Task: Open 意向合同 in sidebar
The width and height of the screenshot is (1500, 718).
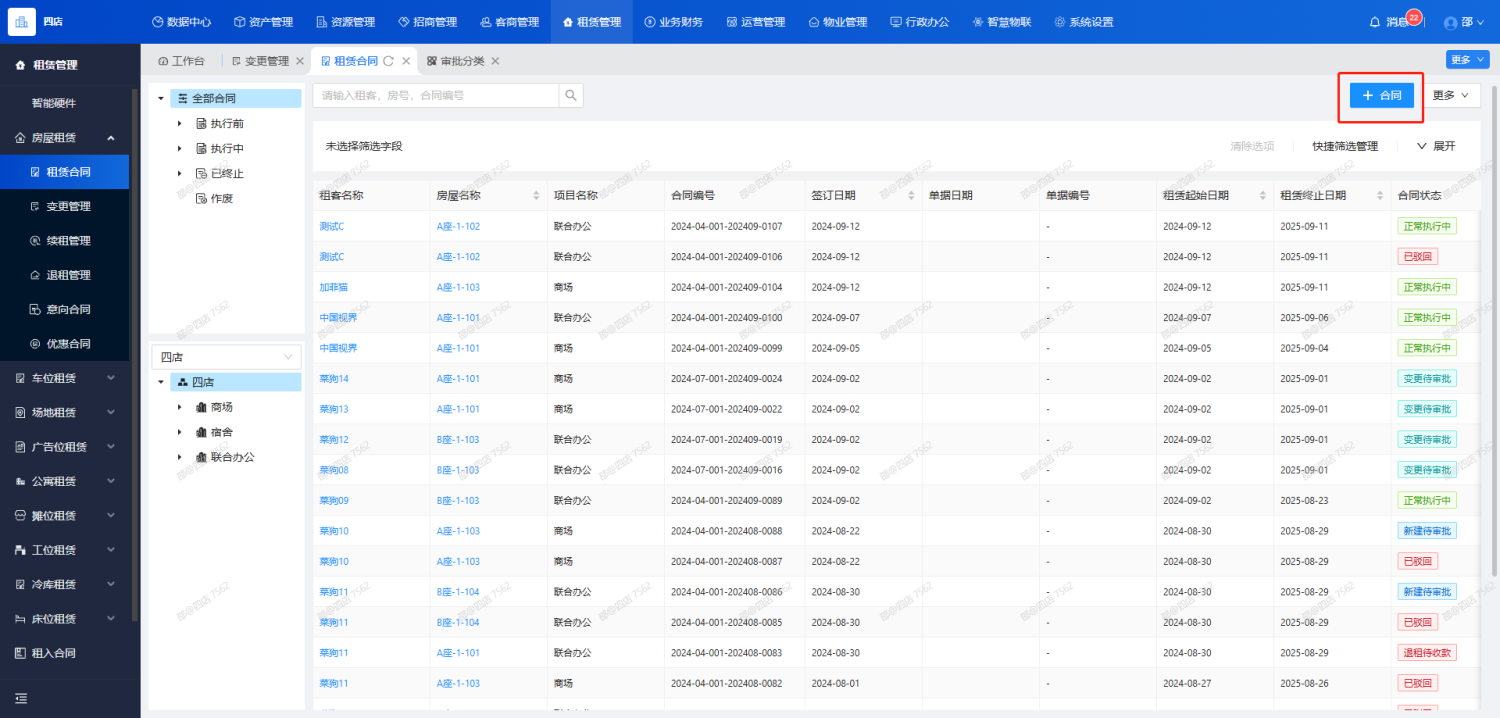Action: [x=69, y=309]
